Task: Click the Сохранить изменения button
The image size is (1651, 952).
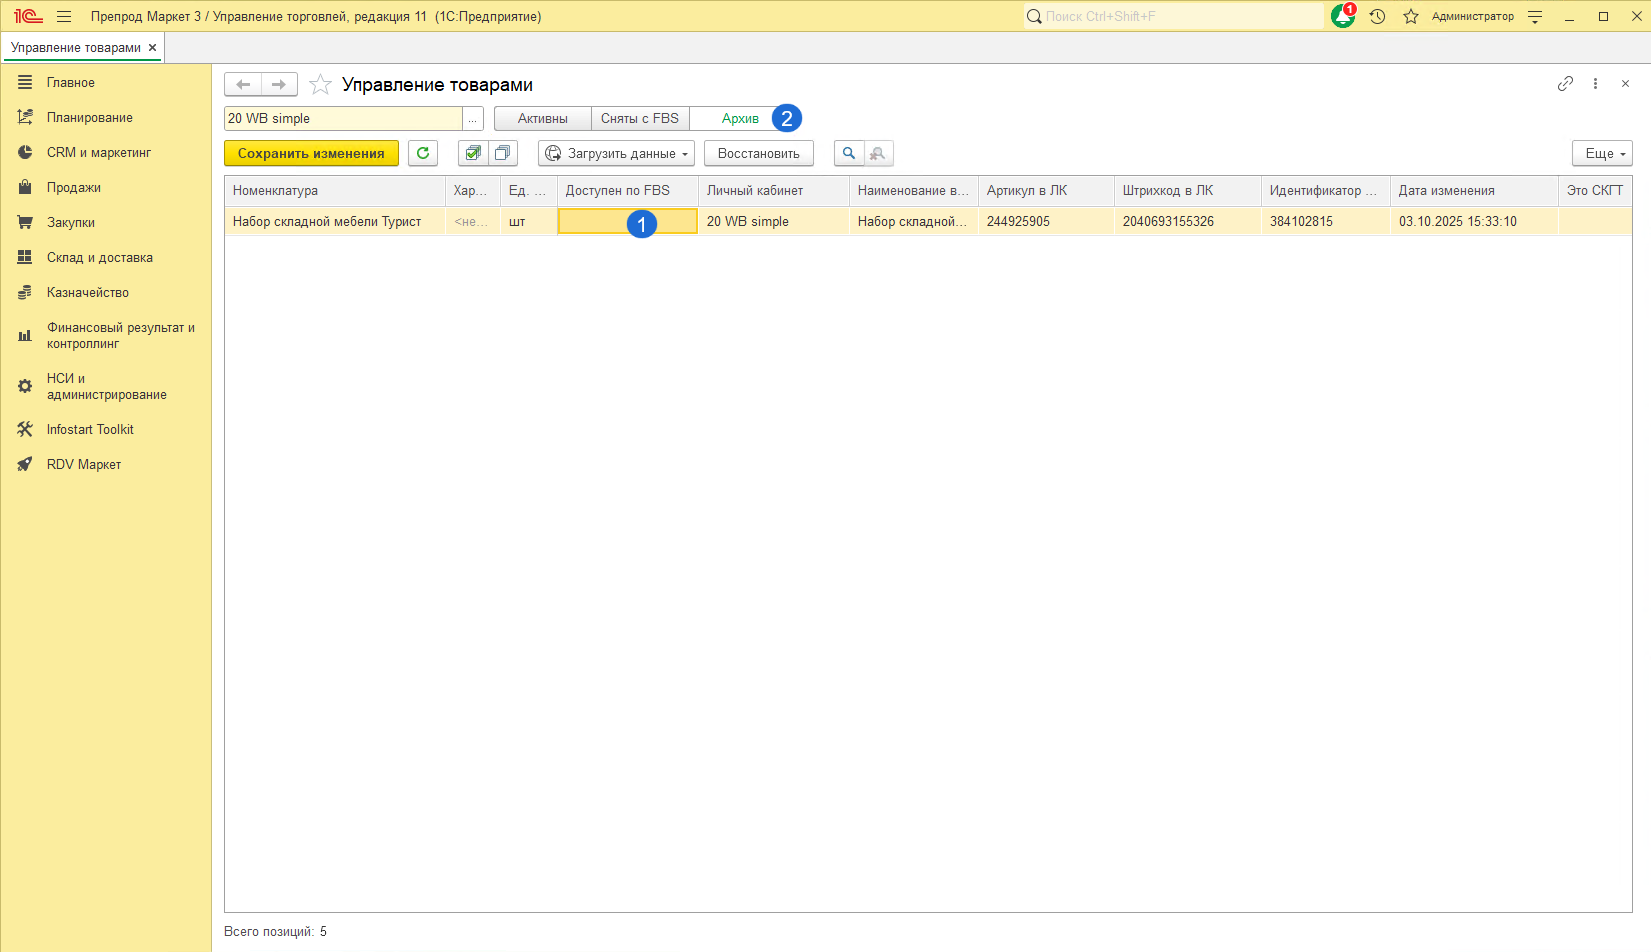Action: pyautogui.click(x=311, y=153)
